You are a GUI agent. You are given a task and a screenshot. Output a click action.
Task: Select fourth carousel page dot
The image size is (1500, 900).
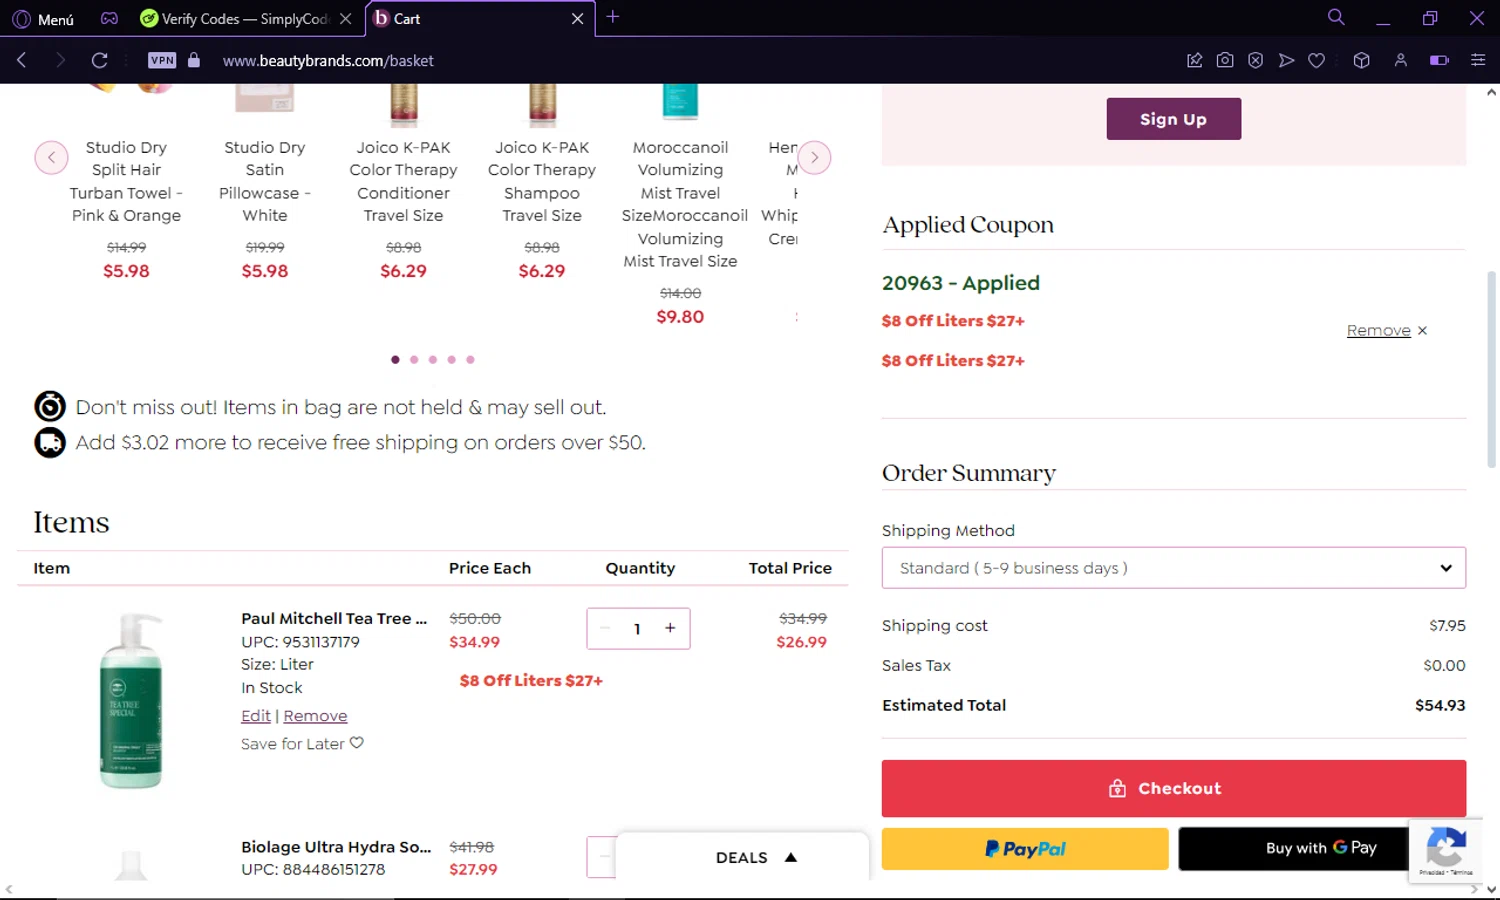pyautogui.click(x=452, y=359)
